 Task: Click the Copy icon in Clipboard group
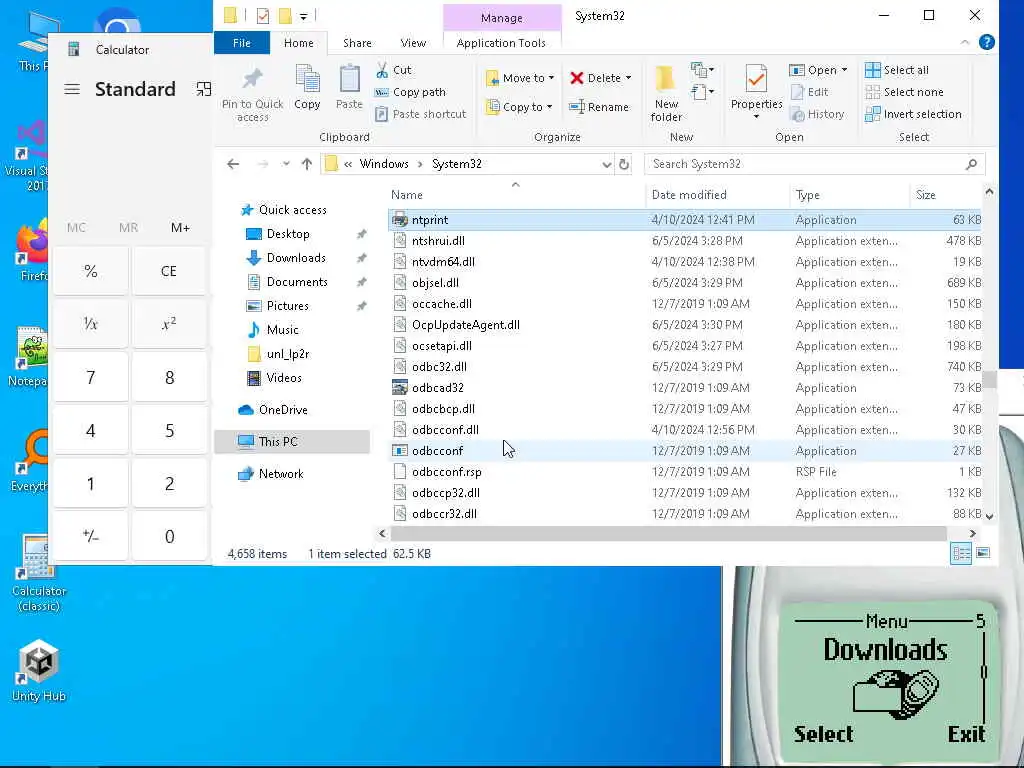coord(307,87)
